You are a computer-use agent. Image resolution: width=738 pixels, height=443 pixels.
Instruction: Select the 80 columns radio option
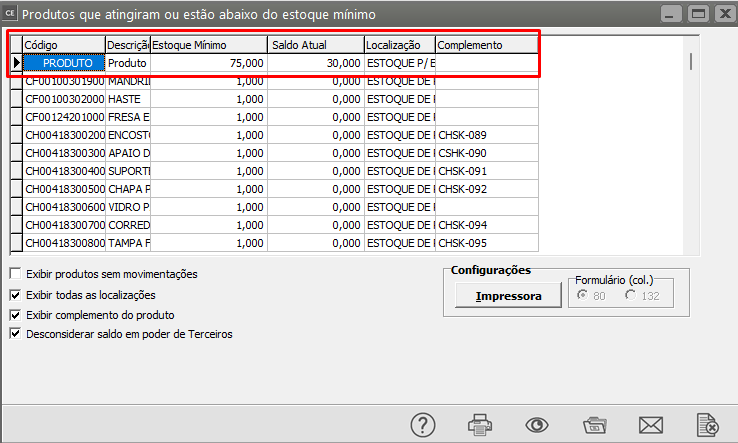[x=582, y=295]
